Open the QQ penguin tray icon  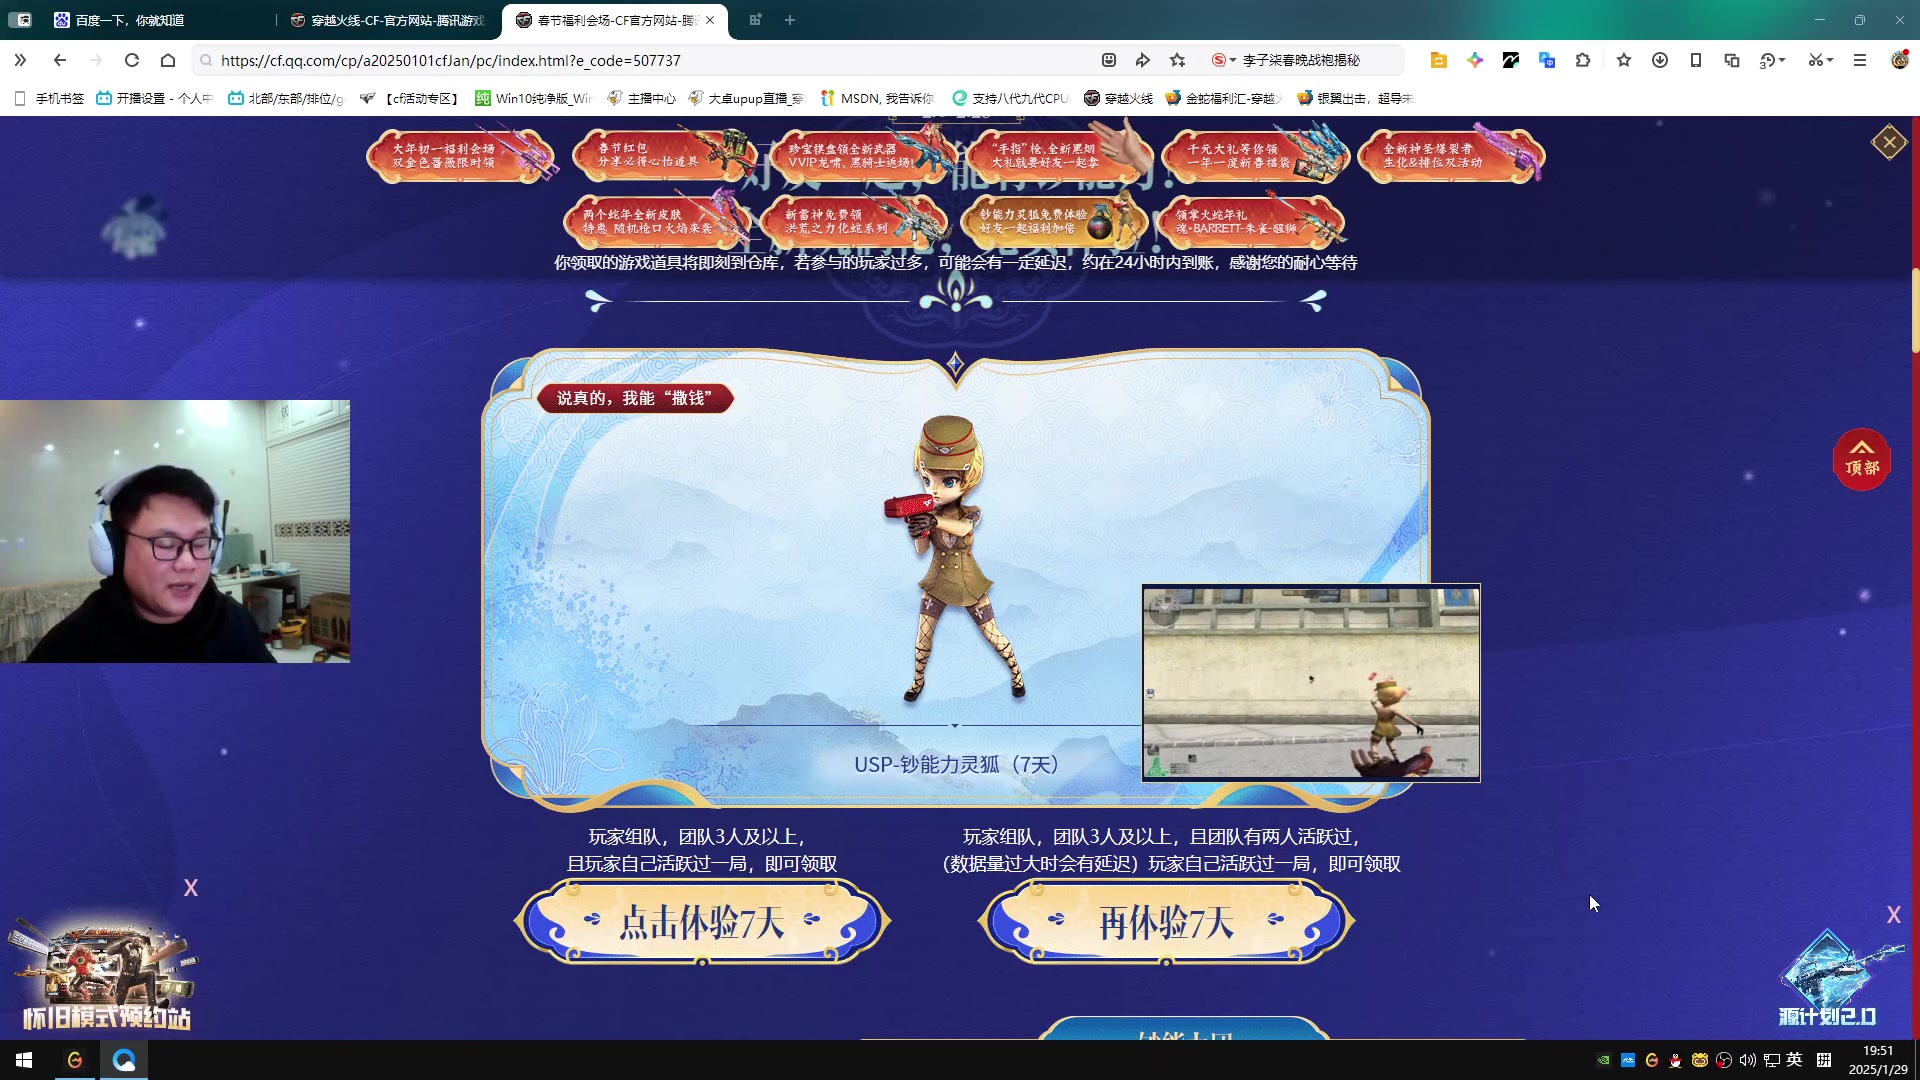click(1676, 1060)
